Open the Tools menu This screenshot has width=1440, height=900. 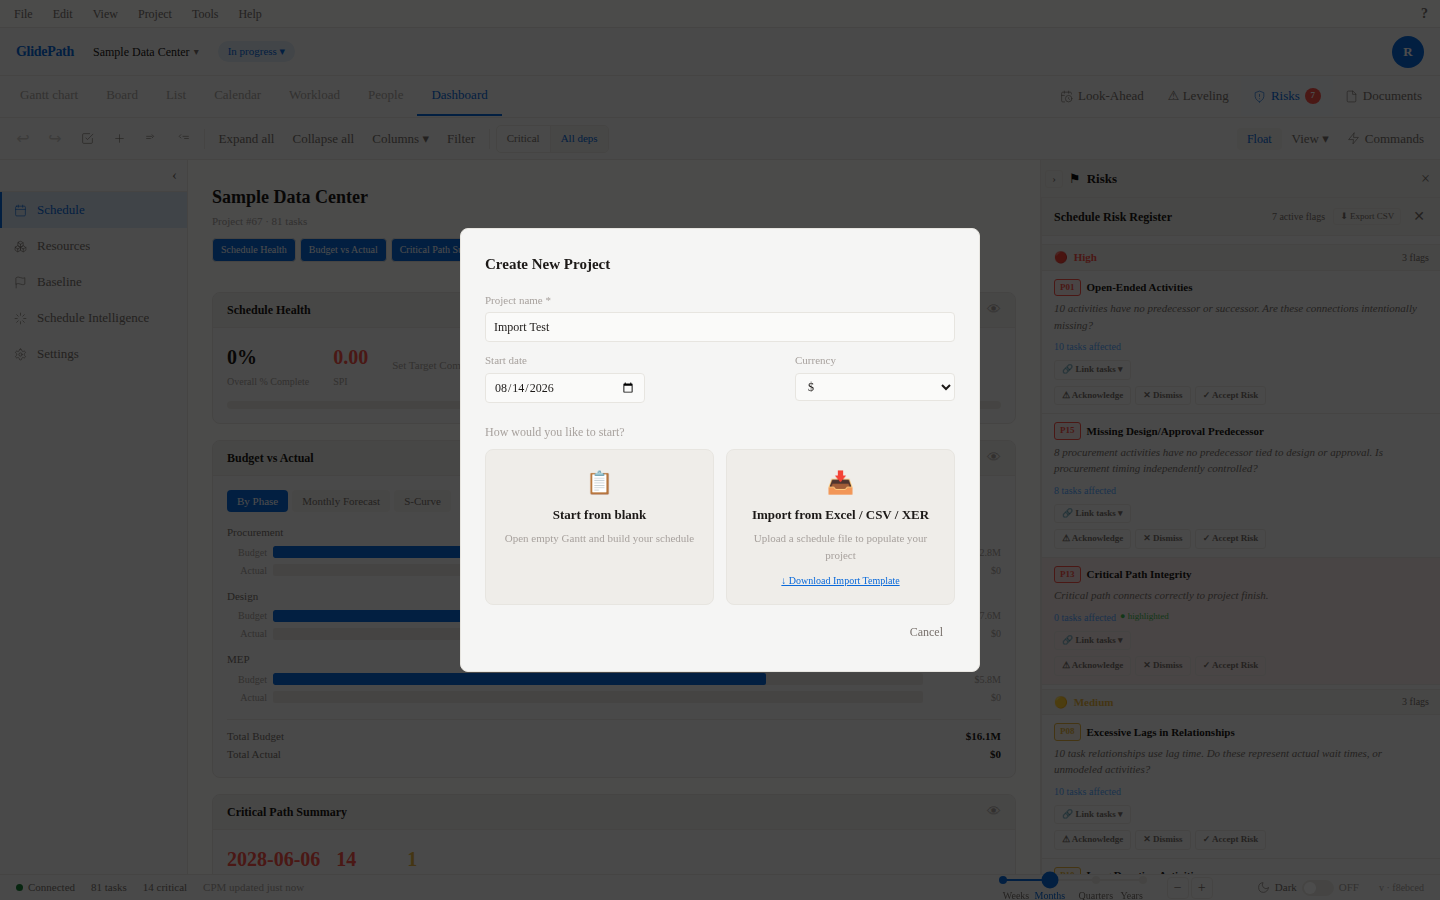tap(205, 14)
